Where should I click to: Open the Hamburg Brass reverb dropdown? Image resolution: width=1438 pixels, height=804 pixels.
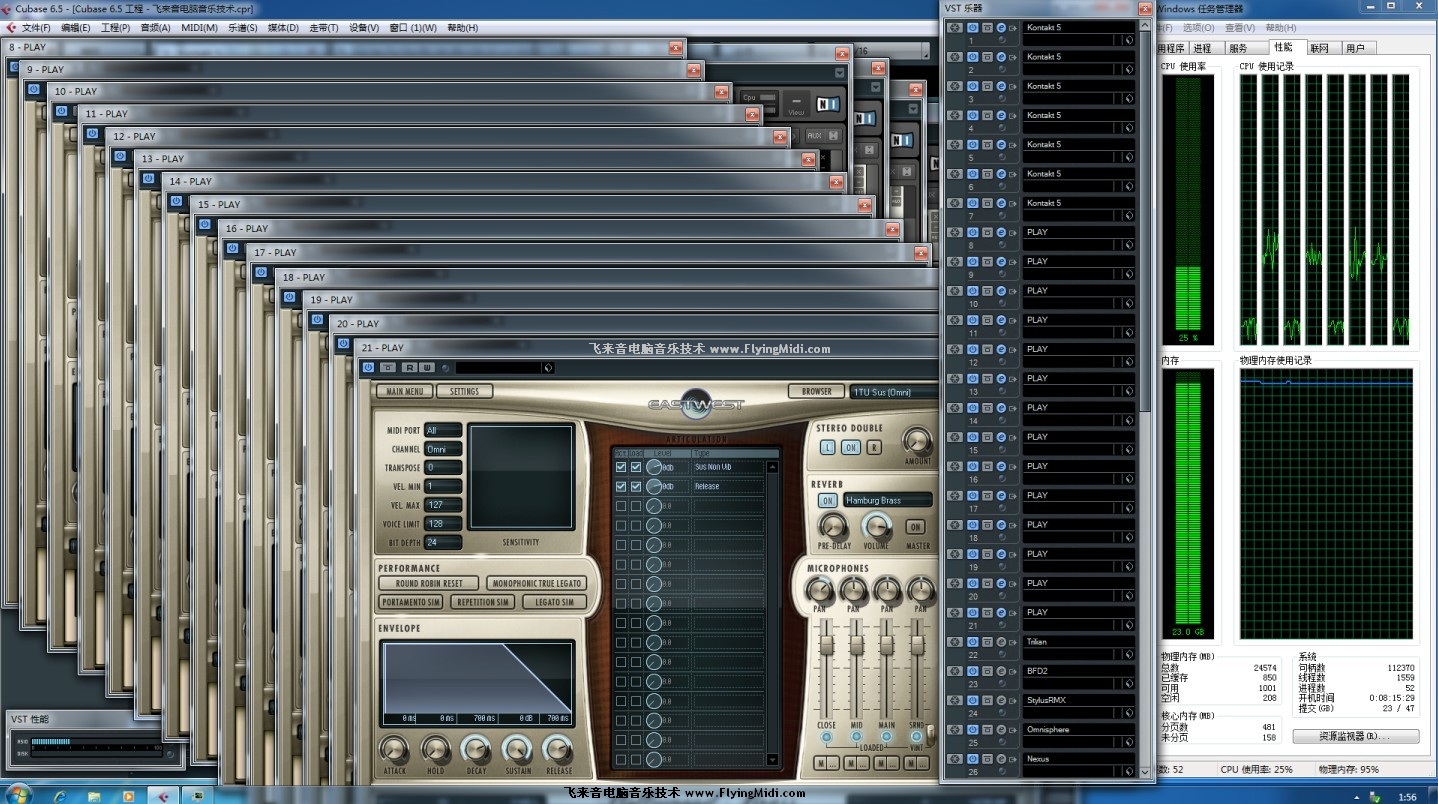888,500
